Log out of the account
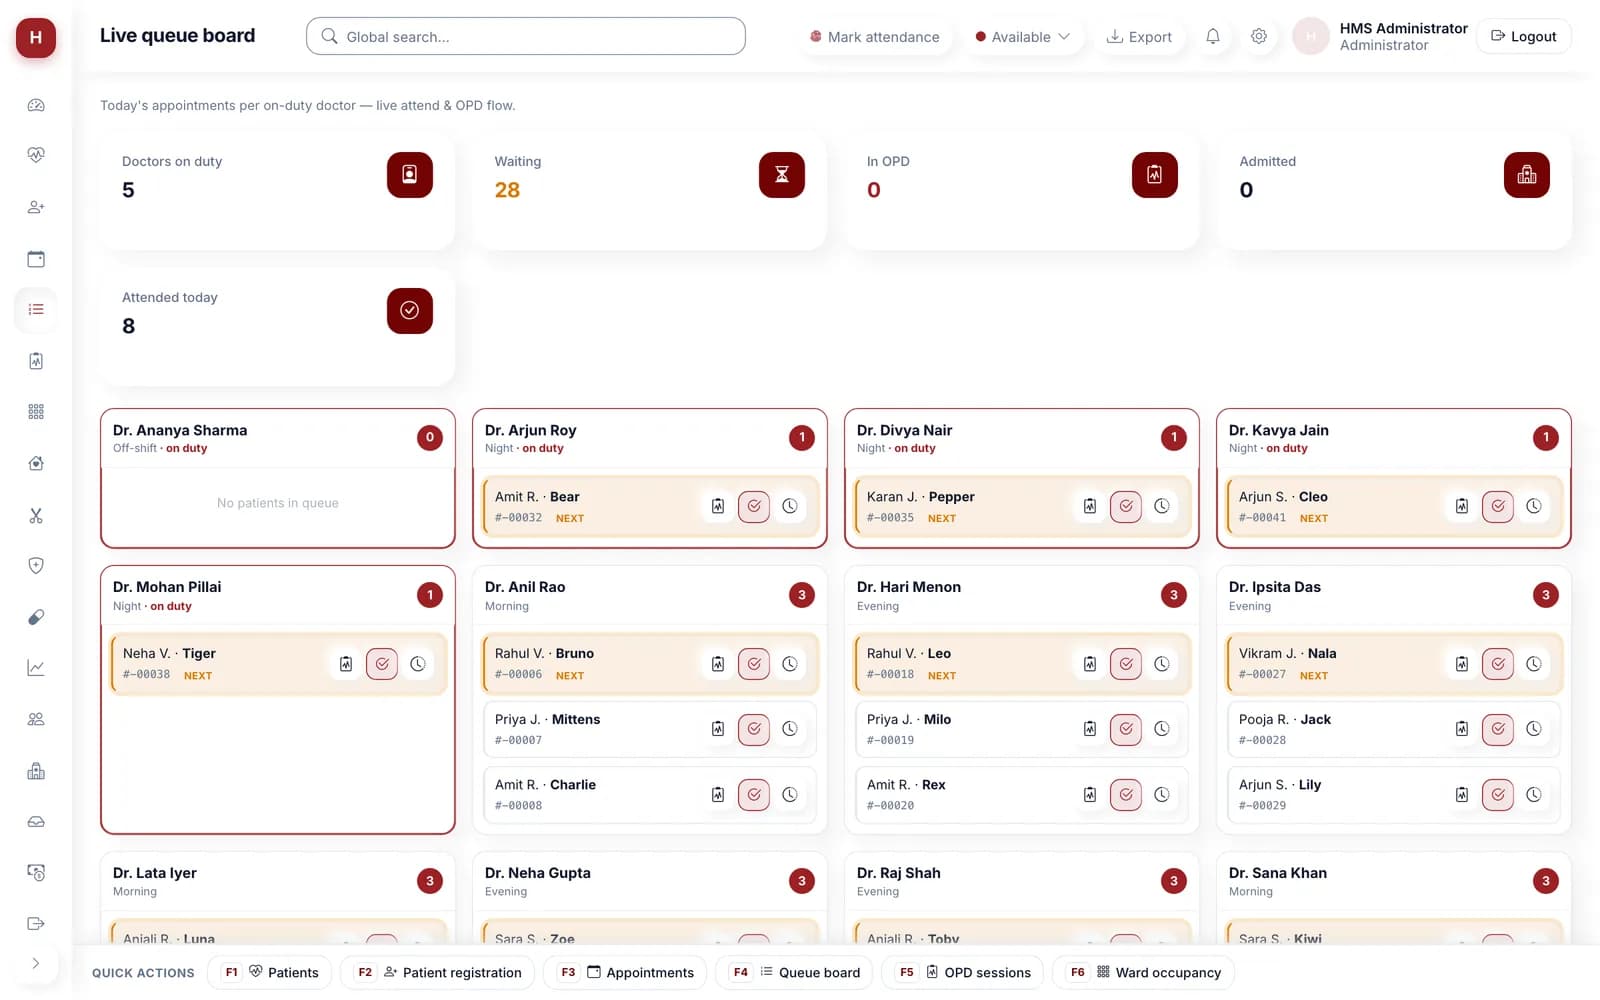This screenshot has height=1000, width=1600. [x=1523, y=36]
